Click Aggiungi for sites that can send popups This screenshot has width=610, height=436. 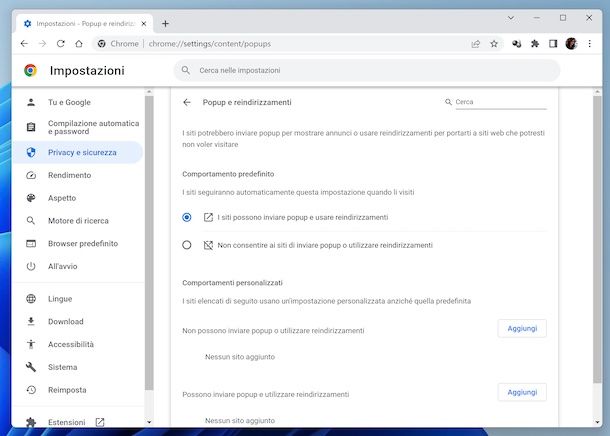(x=522, y=392)
